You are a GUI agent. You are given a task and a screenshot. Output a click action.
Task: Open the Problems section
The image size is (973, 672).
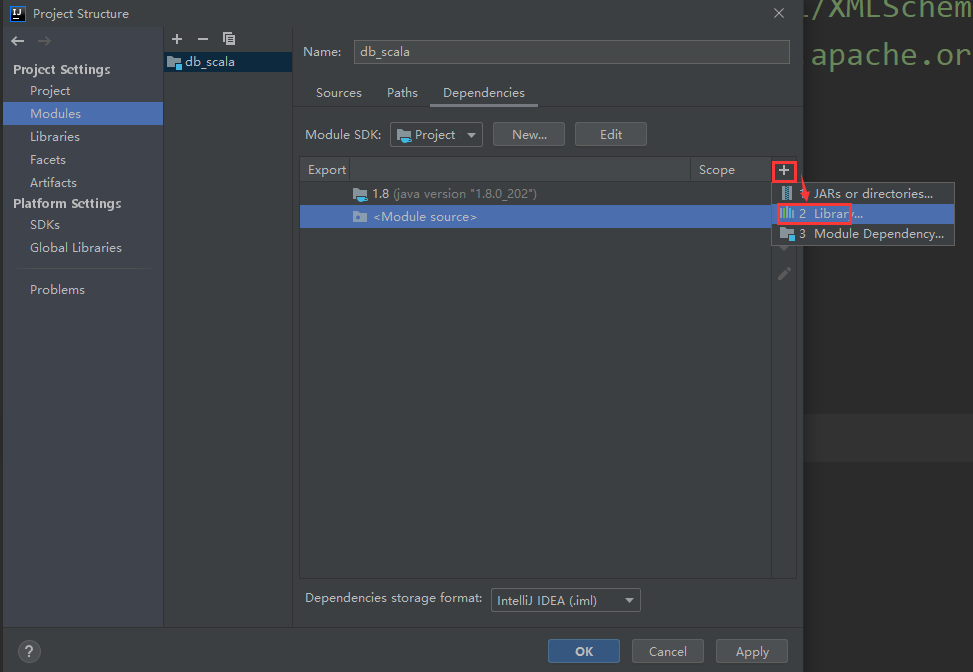(57, 290)
